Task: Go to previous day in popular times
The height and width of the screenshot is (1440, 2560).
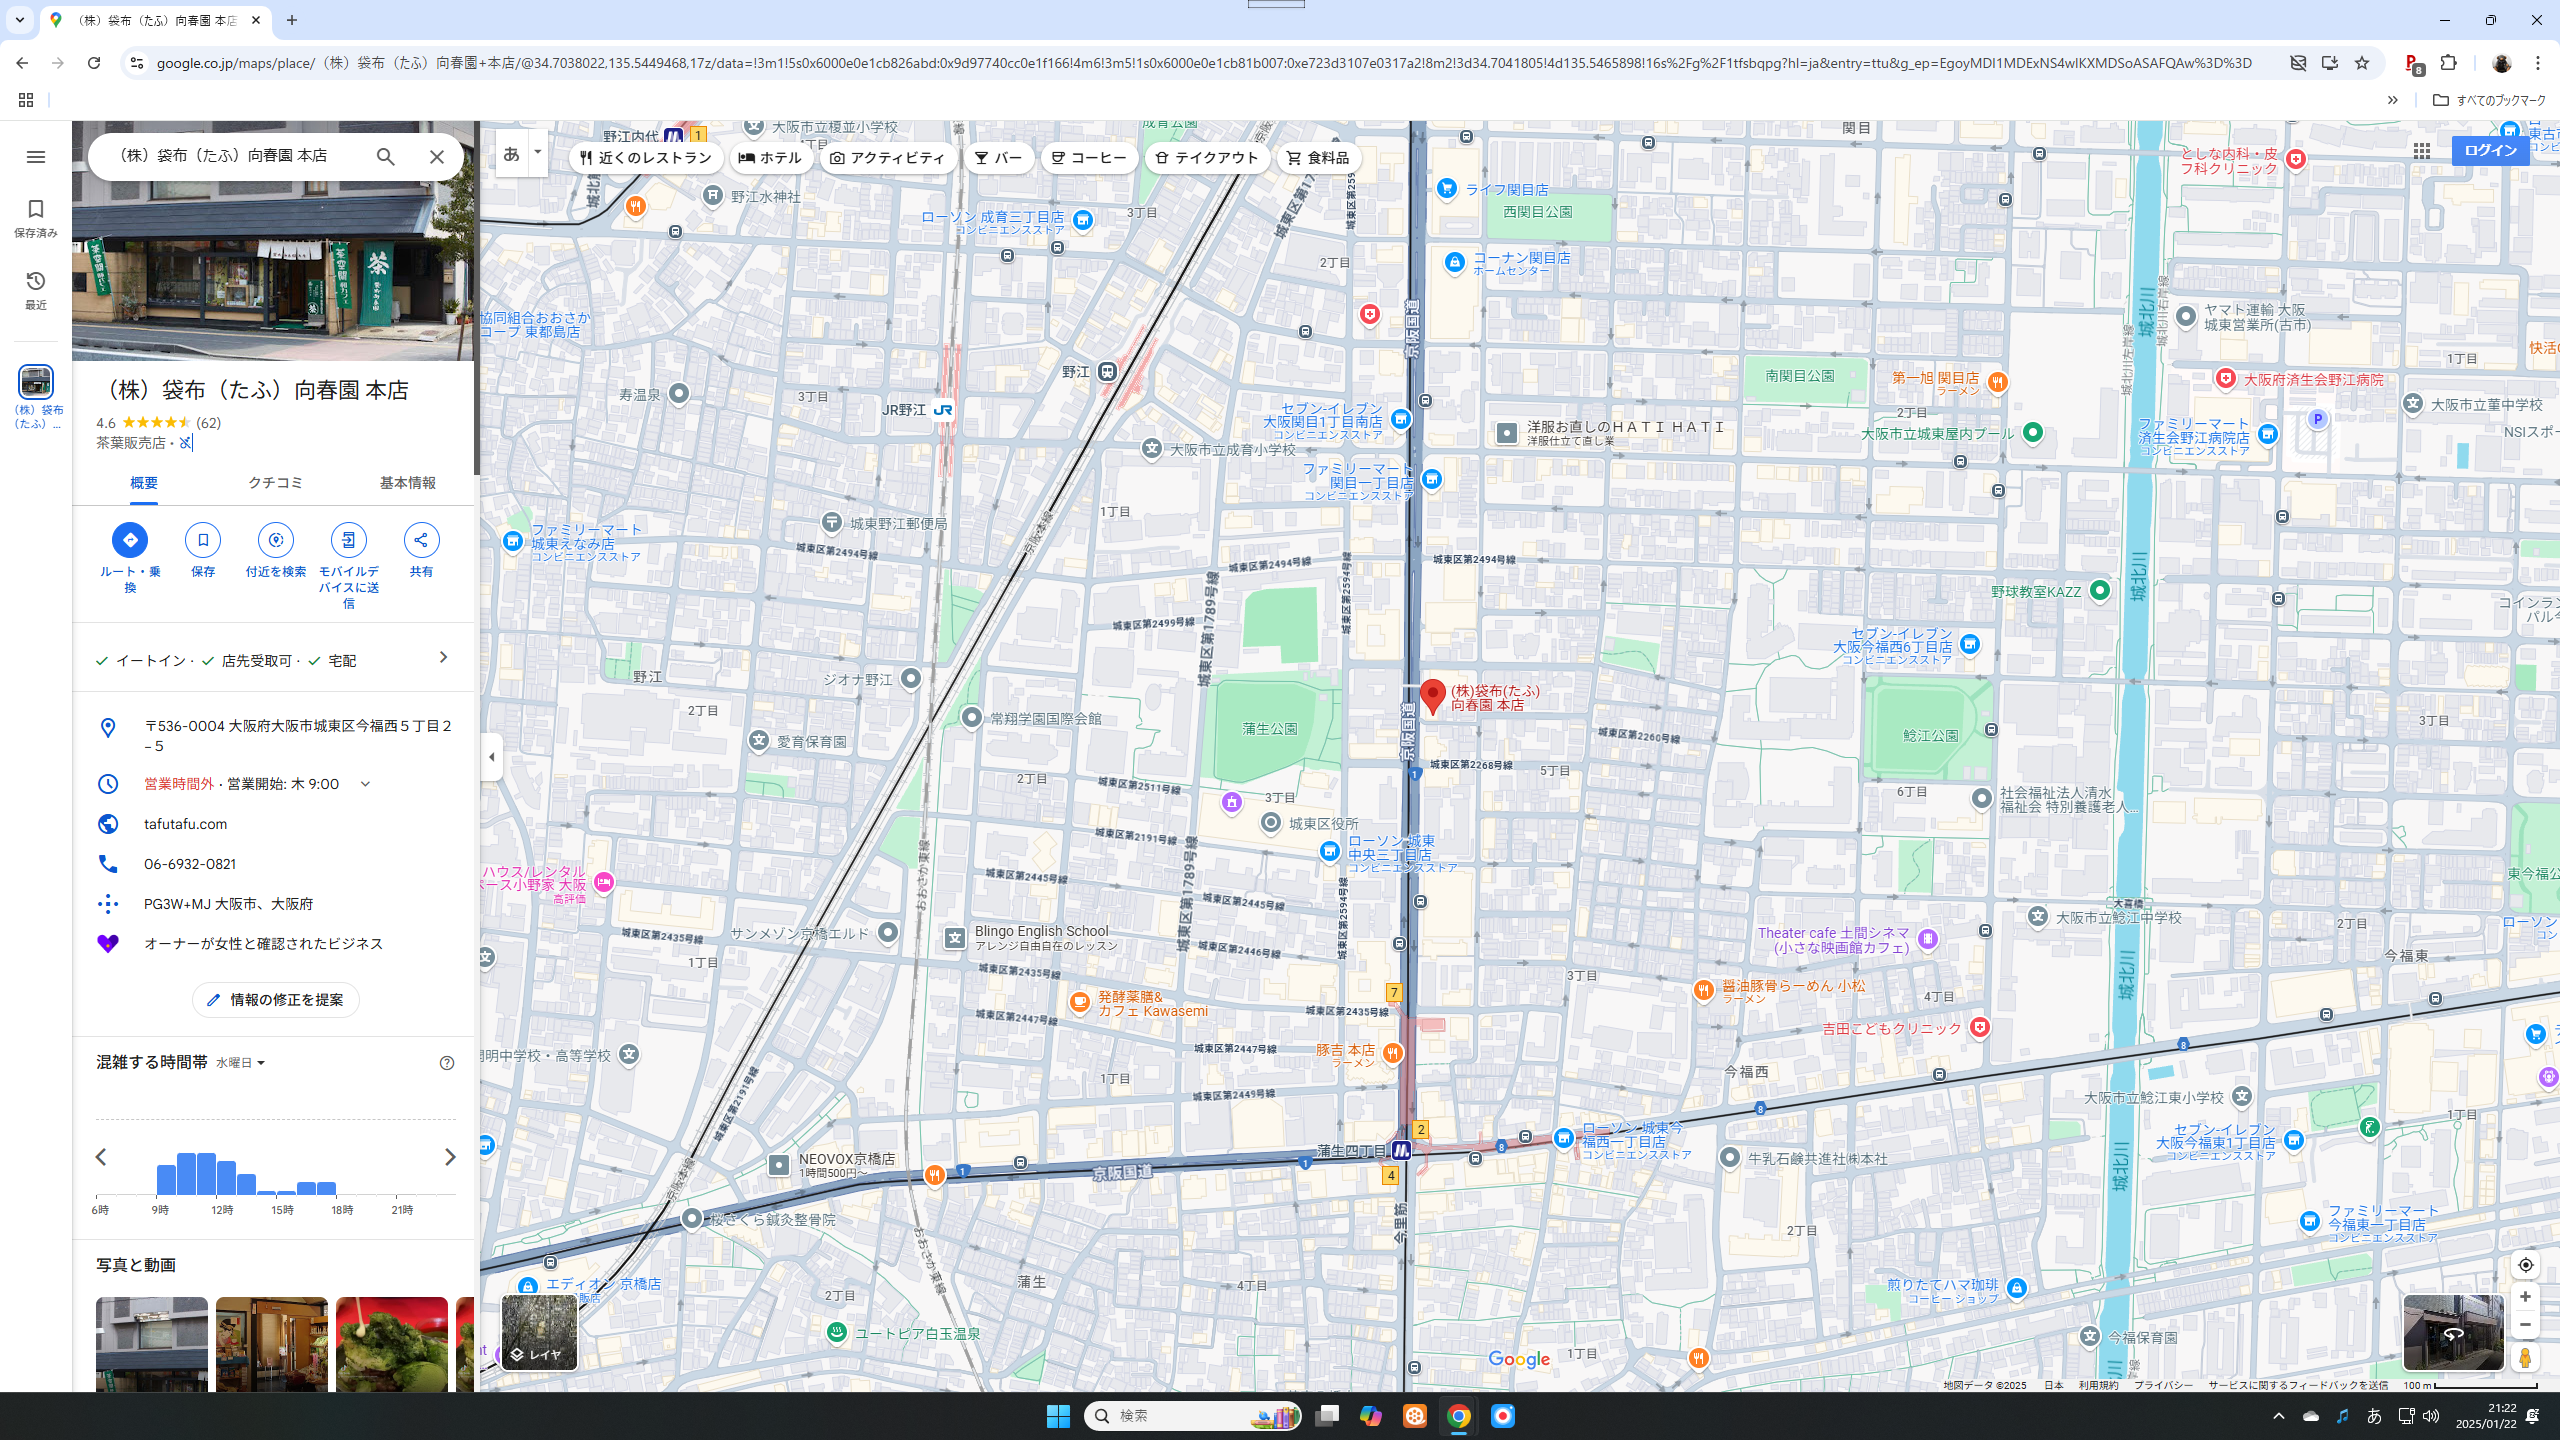Action: [x=101, y=1157]
